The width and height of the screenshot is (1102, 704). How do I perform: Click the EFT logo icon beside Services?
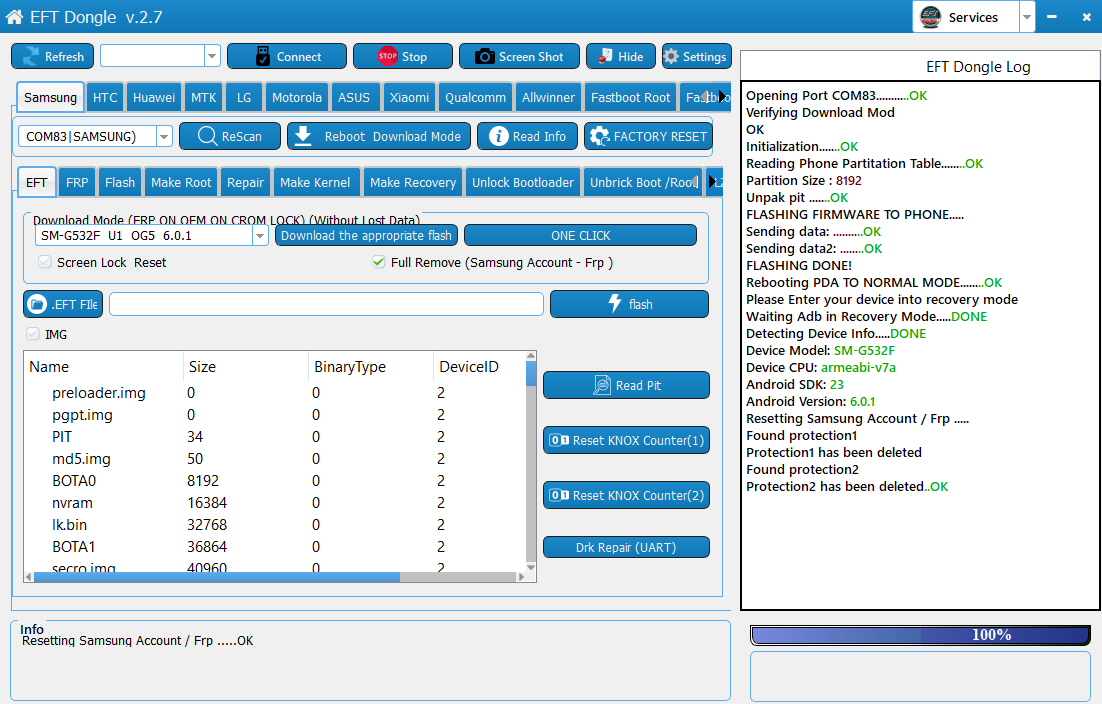(931, 17)
